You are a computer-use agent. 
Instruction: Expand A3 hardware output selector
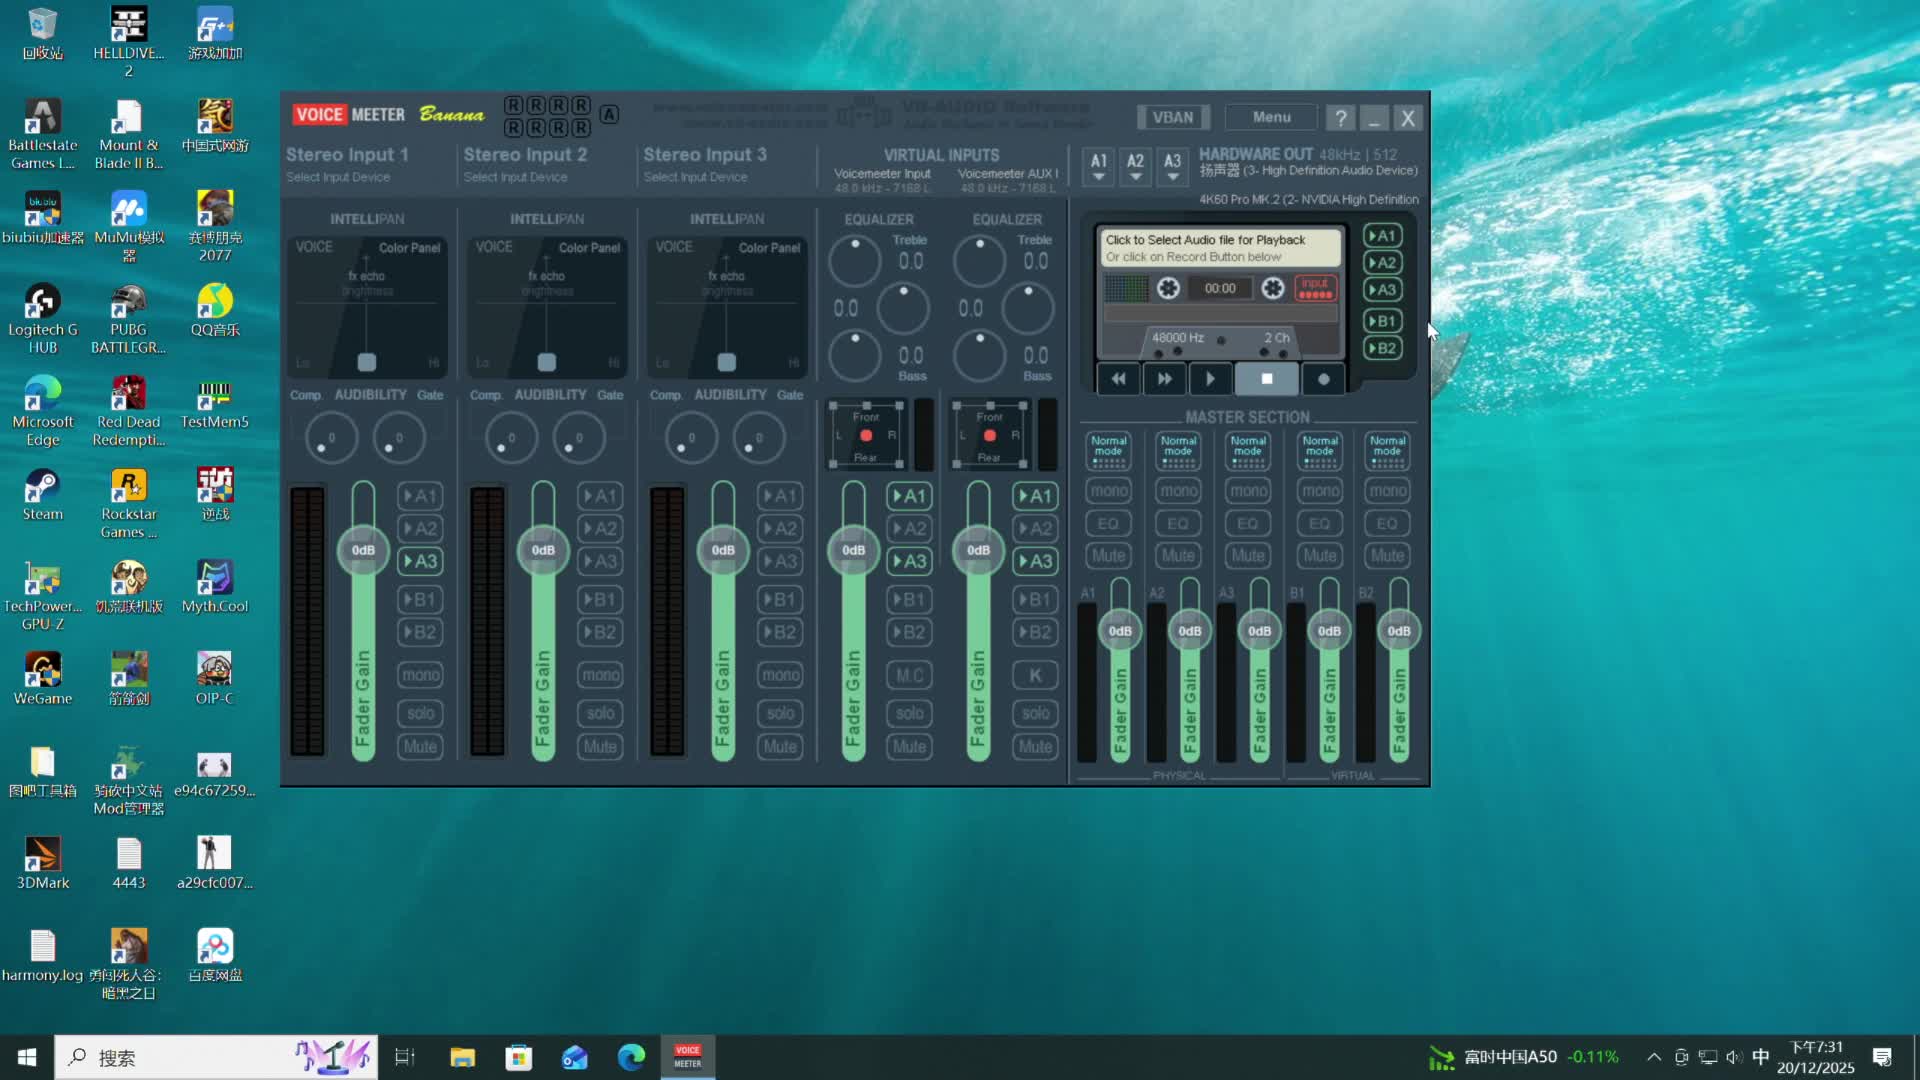click(x=1172, y=166)
